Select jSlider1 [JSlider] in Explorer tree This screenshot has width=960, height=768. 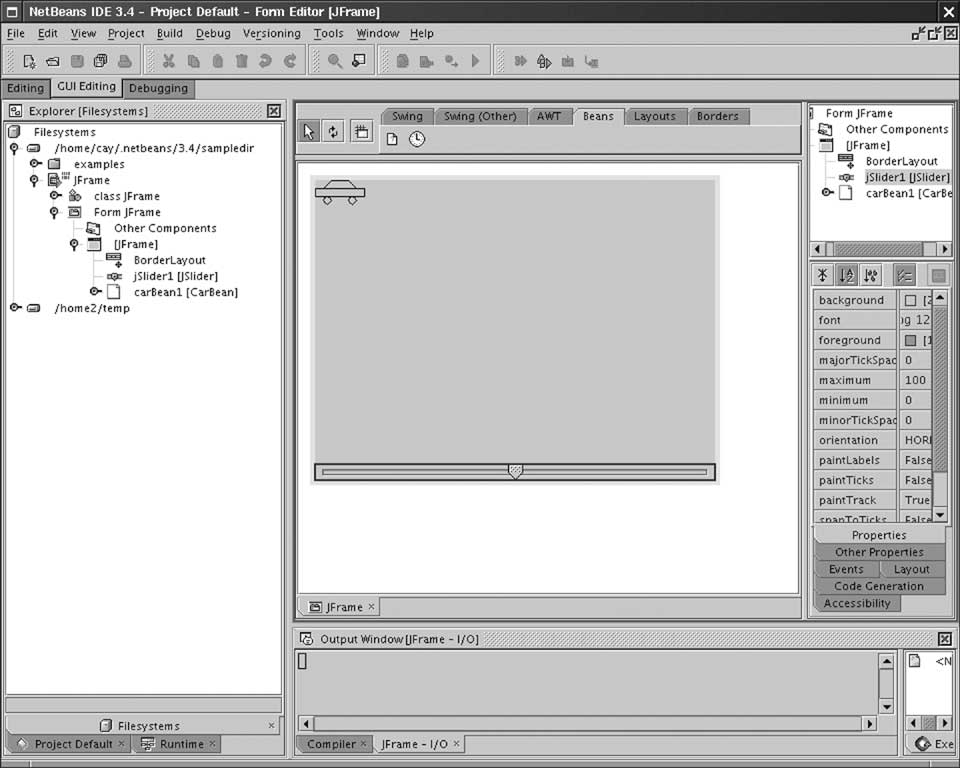[176, 276]
